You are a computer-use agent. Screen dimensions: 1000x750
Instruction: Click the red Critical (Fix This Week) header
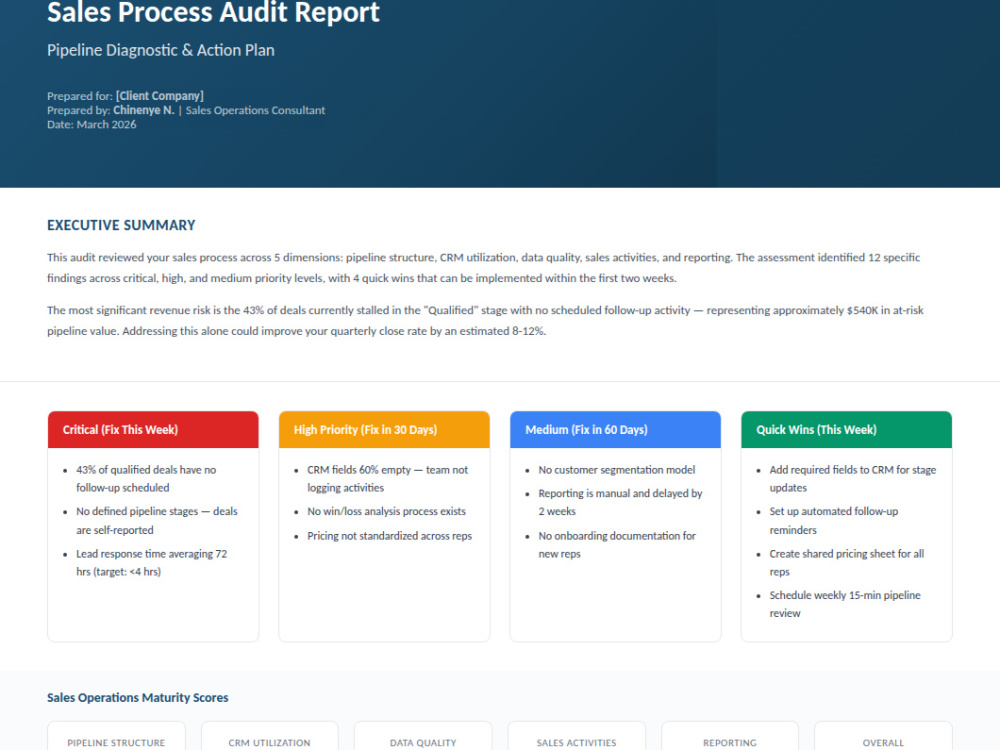pos(153,430)
